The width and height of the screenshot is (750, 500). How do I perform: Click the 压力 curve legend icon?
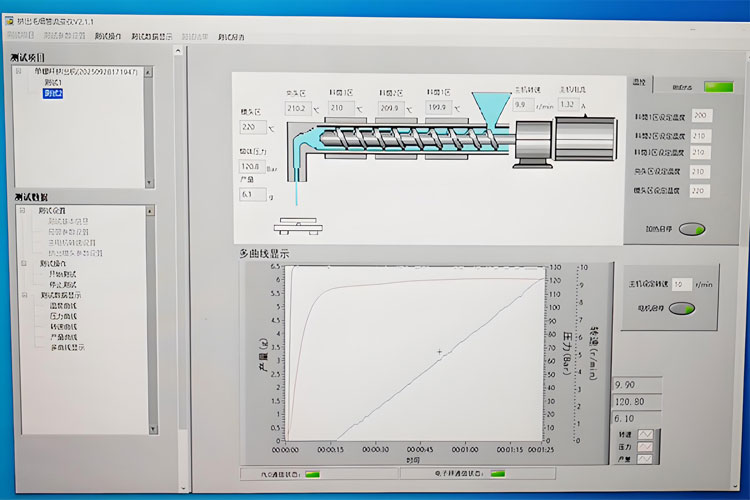tap(645, 446)
